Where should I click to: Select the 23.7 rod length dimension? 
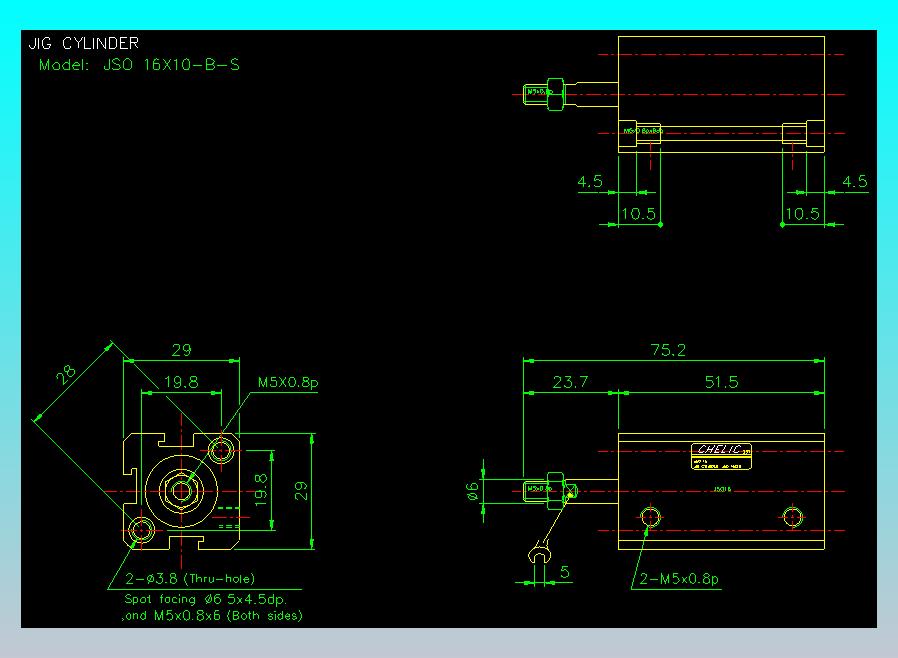(570, 382)
